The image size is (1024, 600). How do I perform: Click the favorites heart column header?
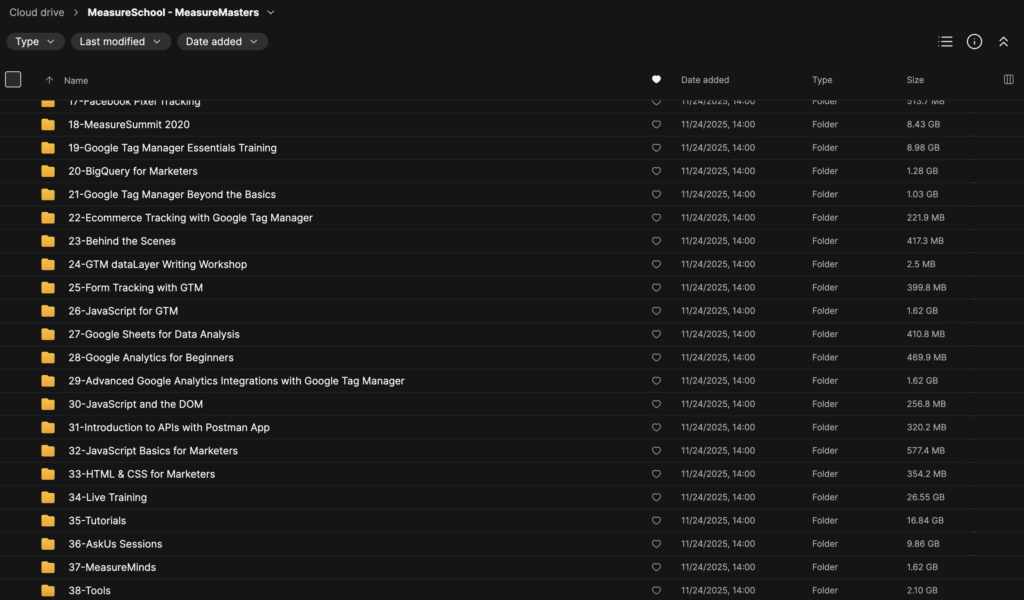click(656, 80)
